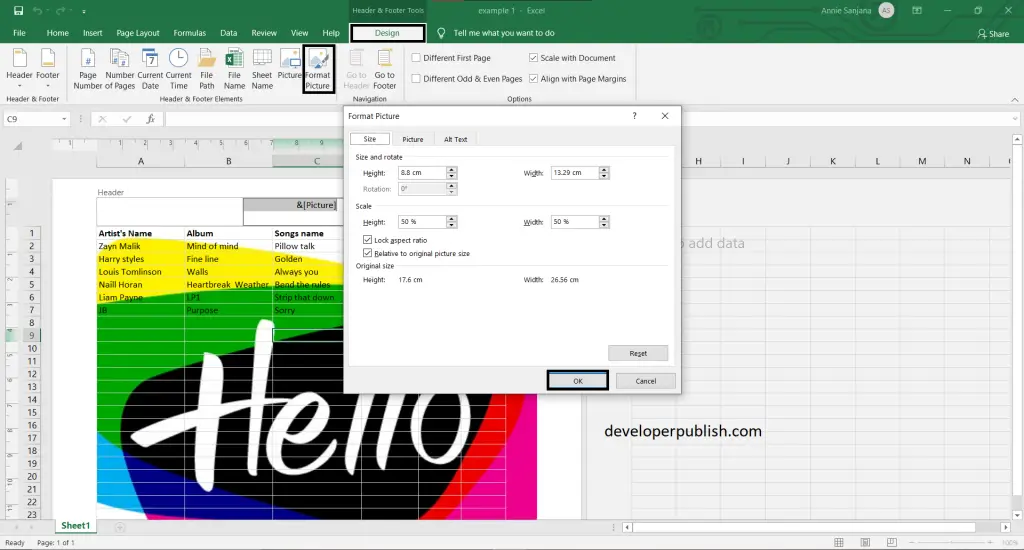Uncheck Align with Page Margins
Image resolution: width=1024 pixels, height=550 pixels.
coord(534,78)
